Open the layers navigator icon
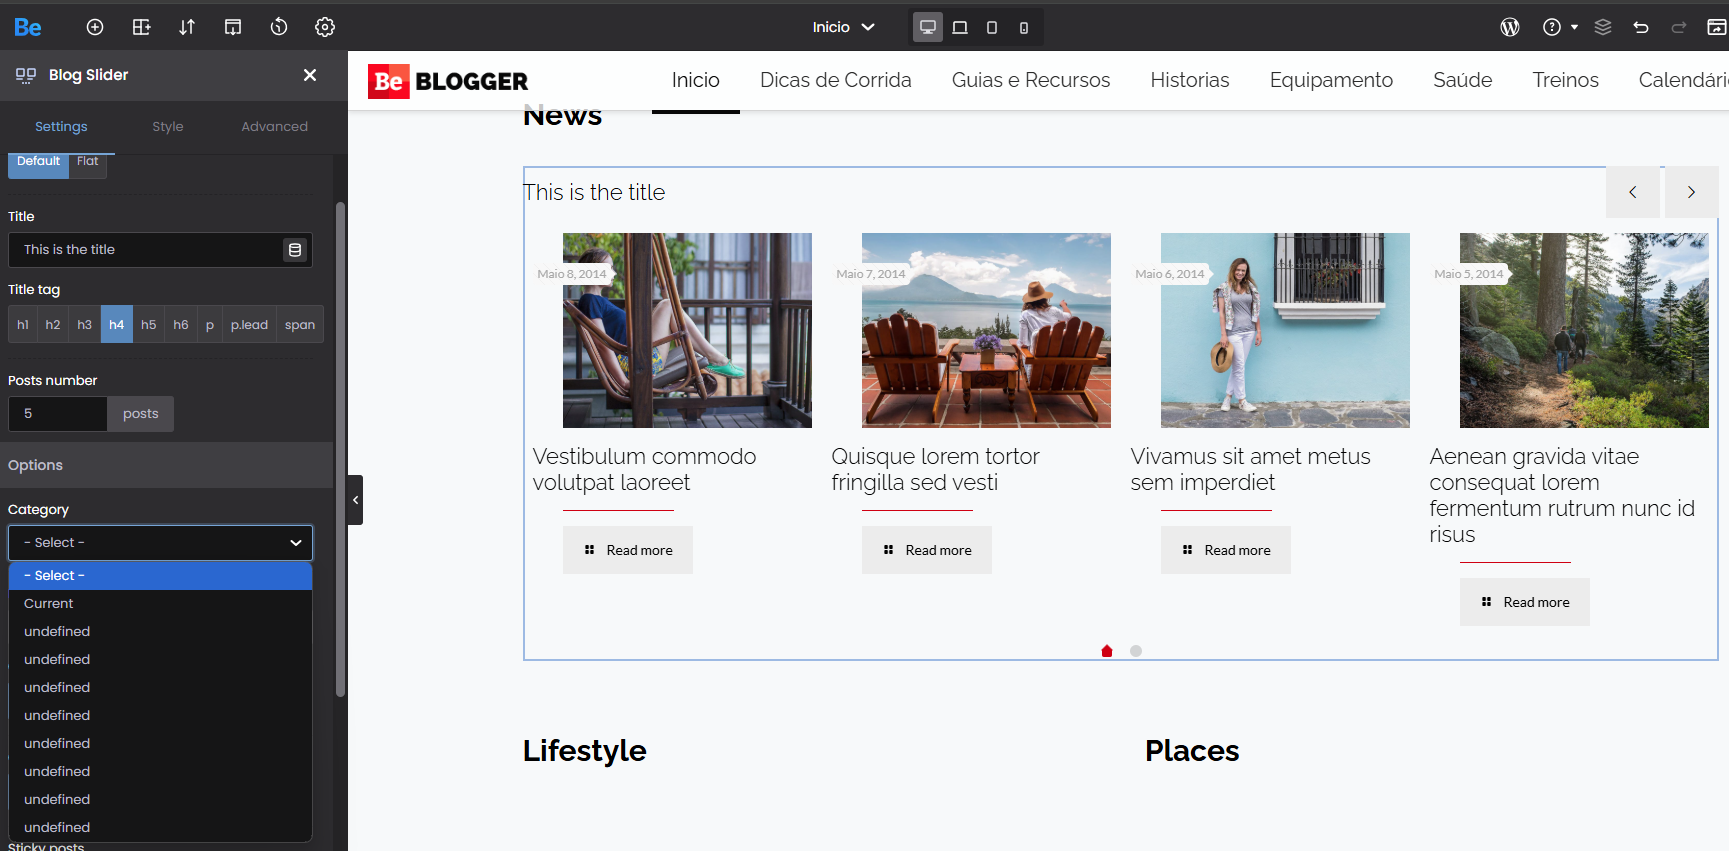 pyautogui.click(x=1603, y=27)
